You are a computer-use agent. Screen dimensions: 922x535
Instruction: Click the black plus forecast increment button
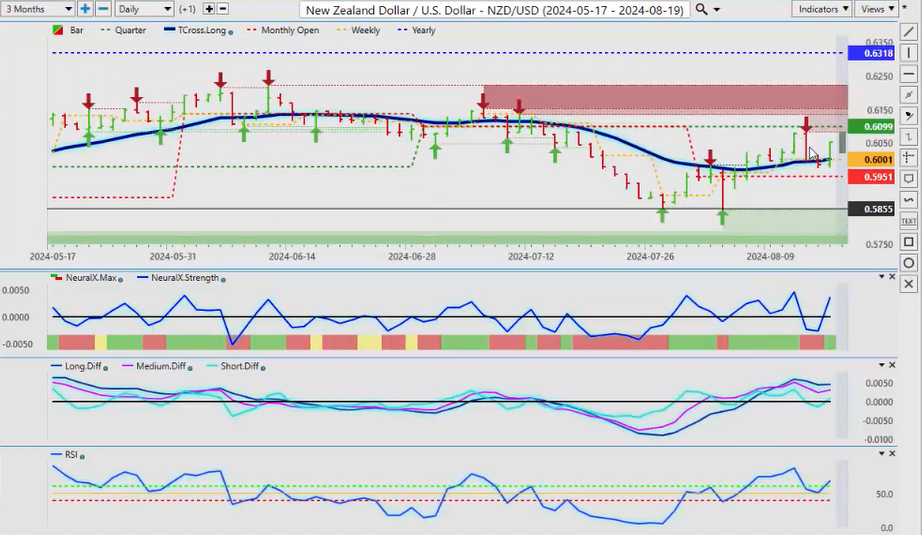[x=209, y=9]
